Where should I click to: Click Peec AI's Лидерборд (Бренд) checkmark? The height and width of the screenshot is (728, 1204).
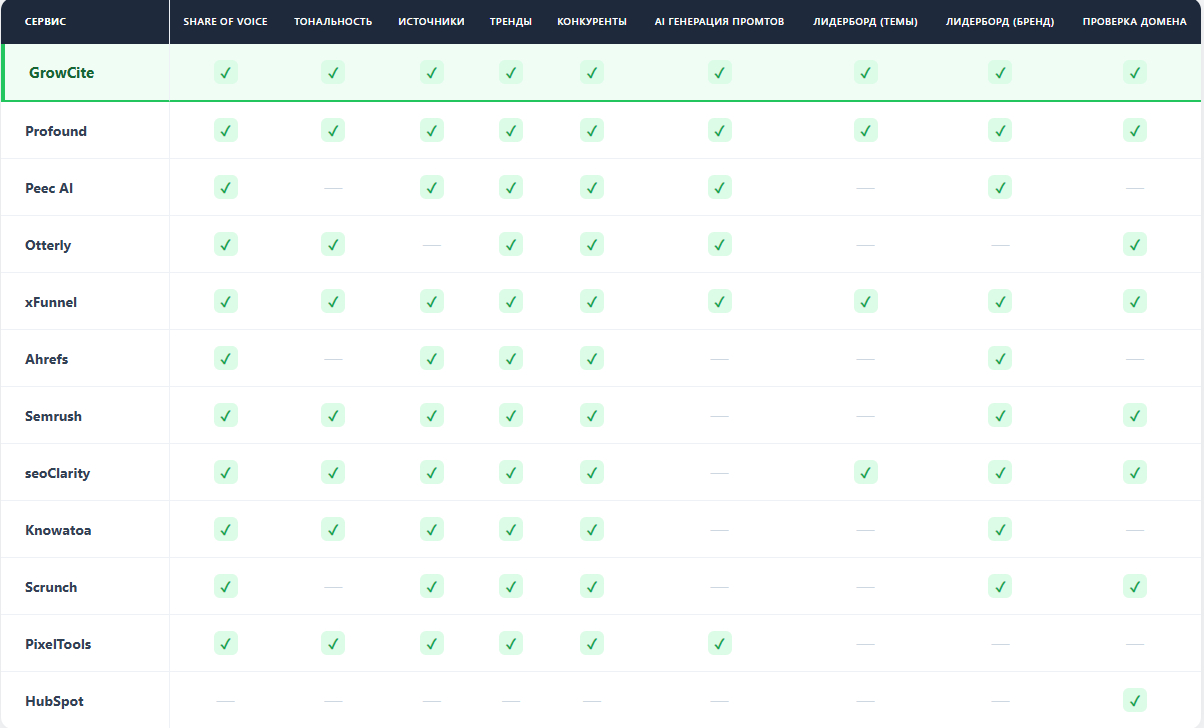pos(1000,187)
